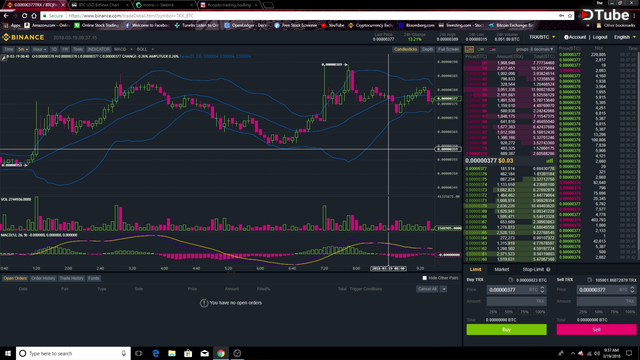
Task: Set sell amount to 100%
Action: pyautogui.click(x=630, y=312)
